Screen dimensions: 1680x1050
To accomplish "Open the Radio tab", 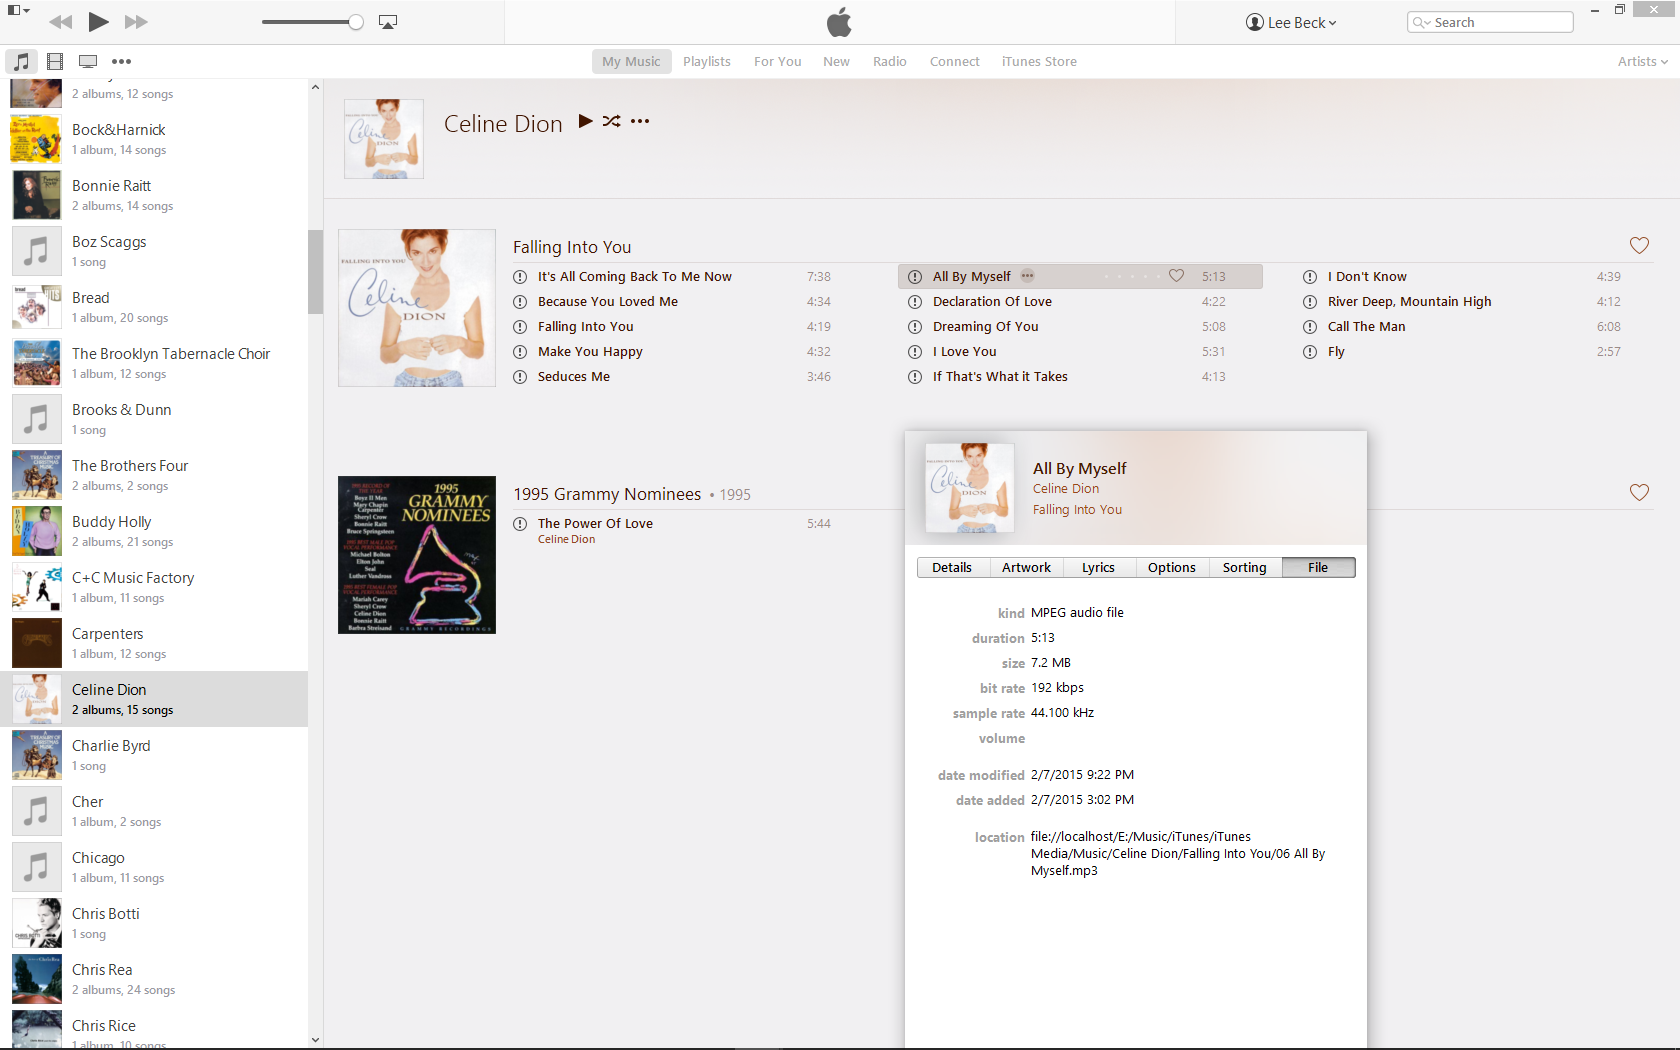I will 890,62.
